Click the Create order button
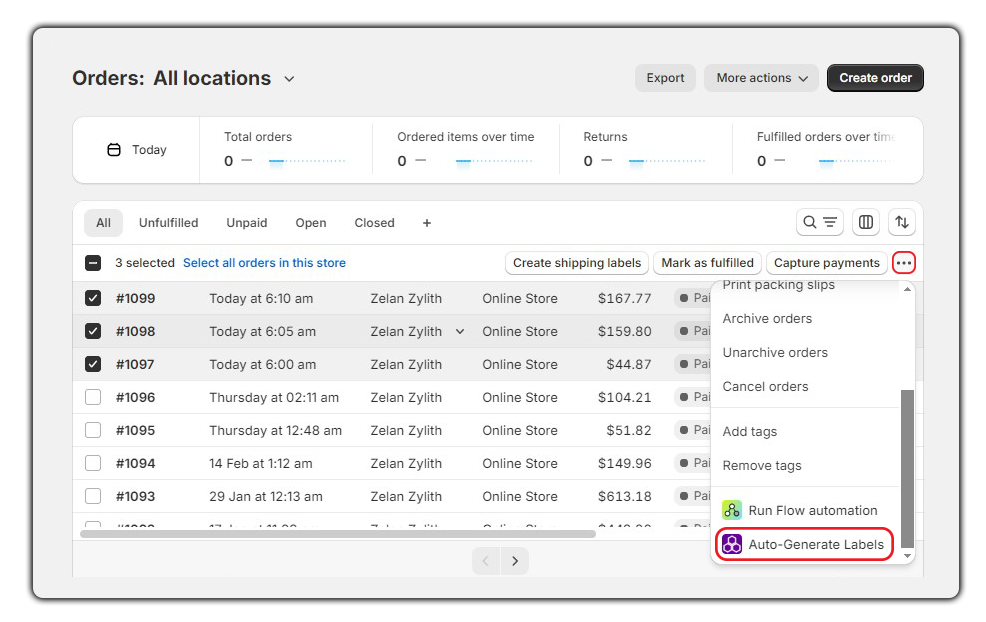This screenshot has height=622, width=986. pos(875,78)
